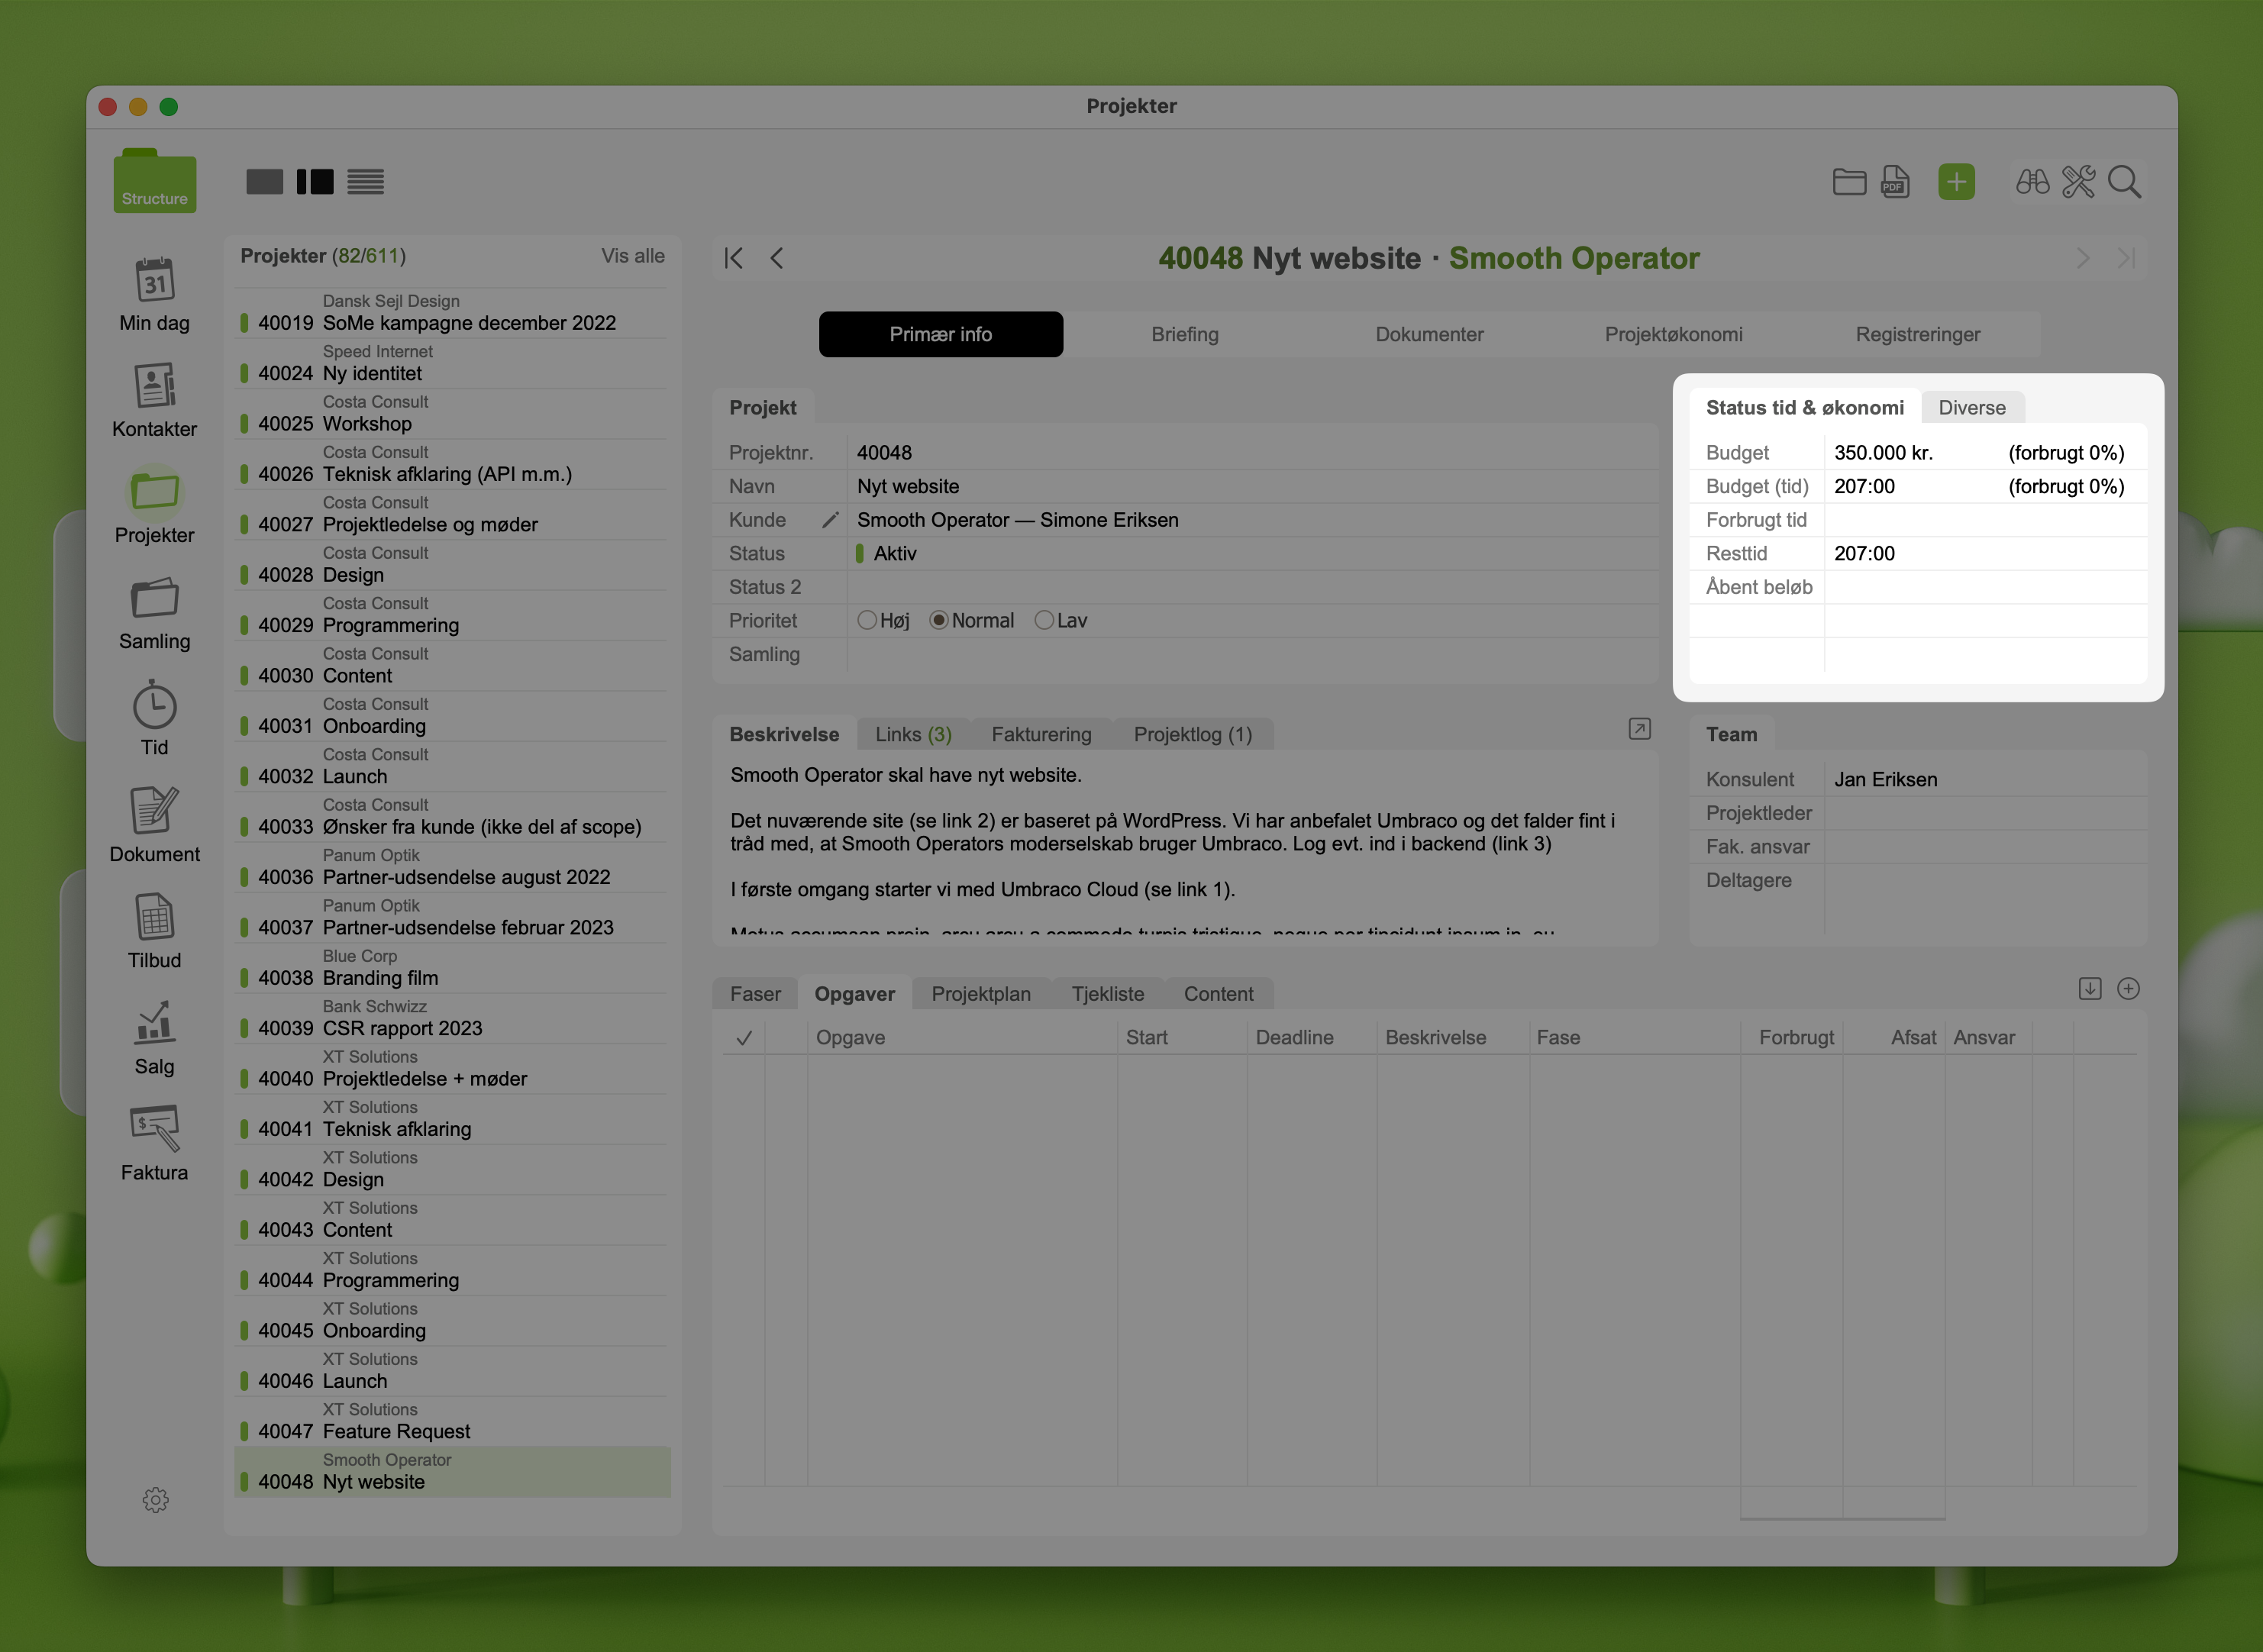Switch to the Projektøkonomi tab

(1673, 334)
